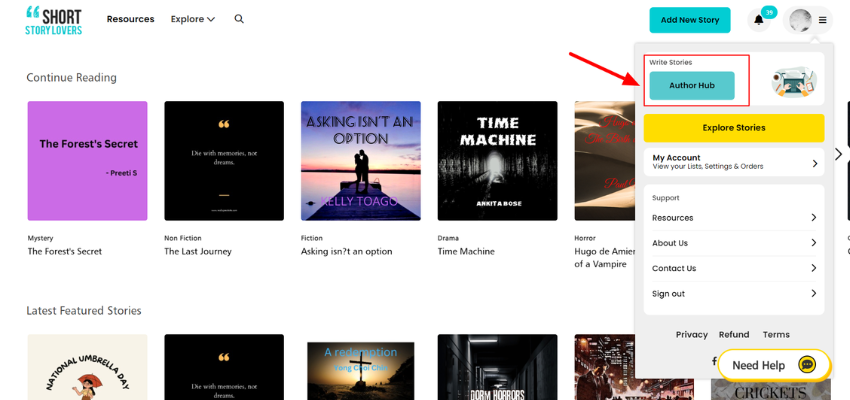850x400 pixels.
Task: Expand the Explore dropdown
Action: (193, 19)
